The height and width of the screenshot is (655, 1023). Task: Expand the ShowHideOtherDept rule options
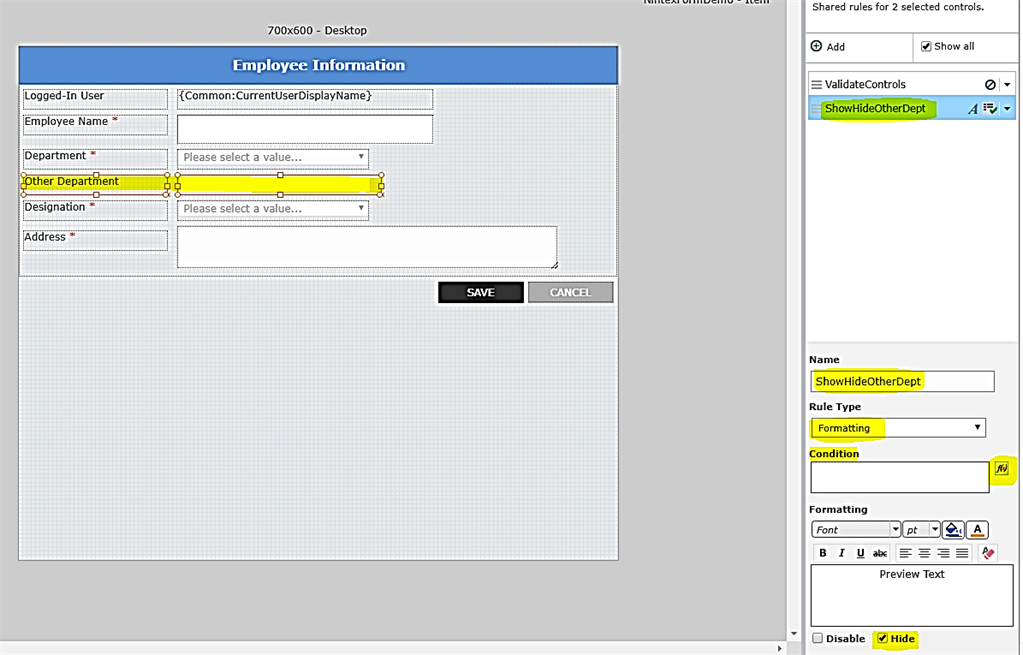point(1007,108)
